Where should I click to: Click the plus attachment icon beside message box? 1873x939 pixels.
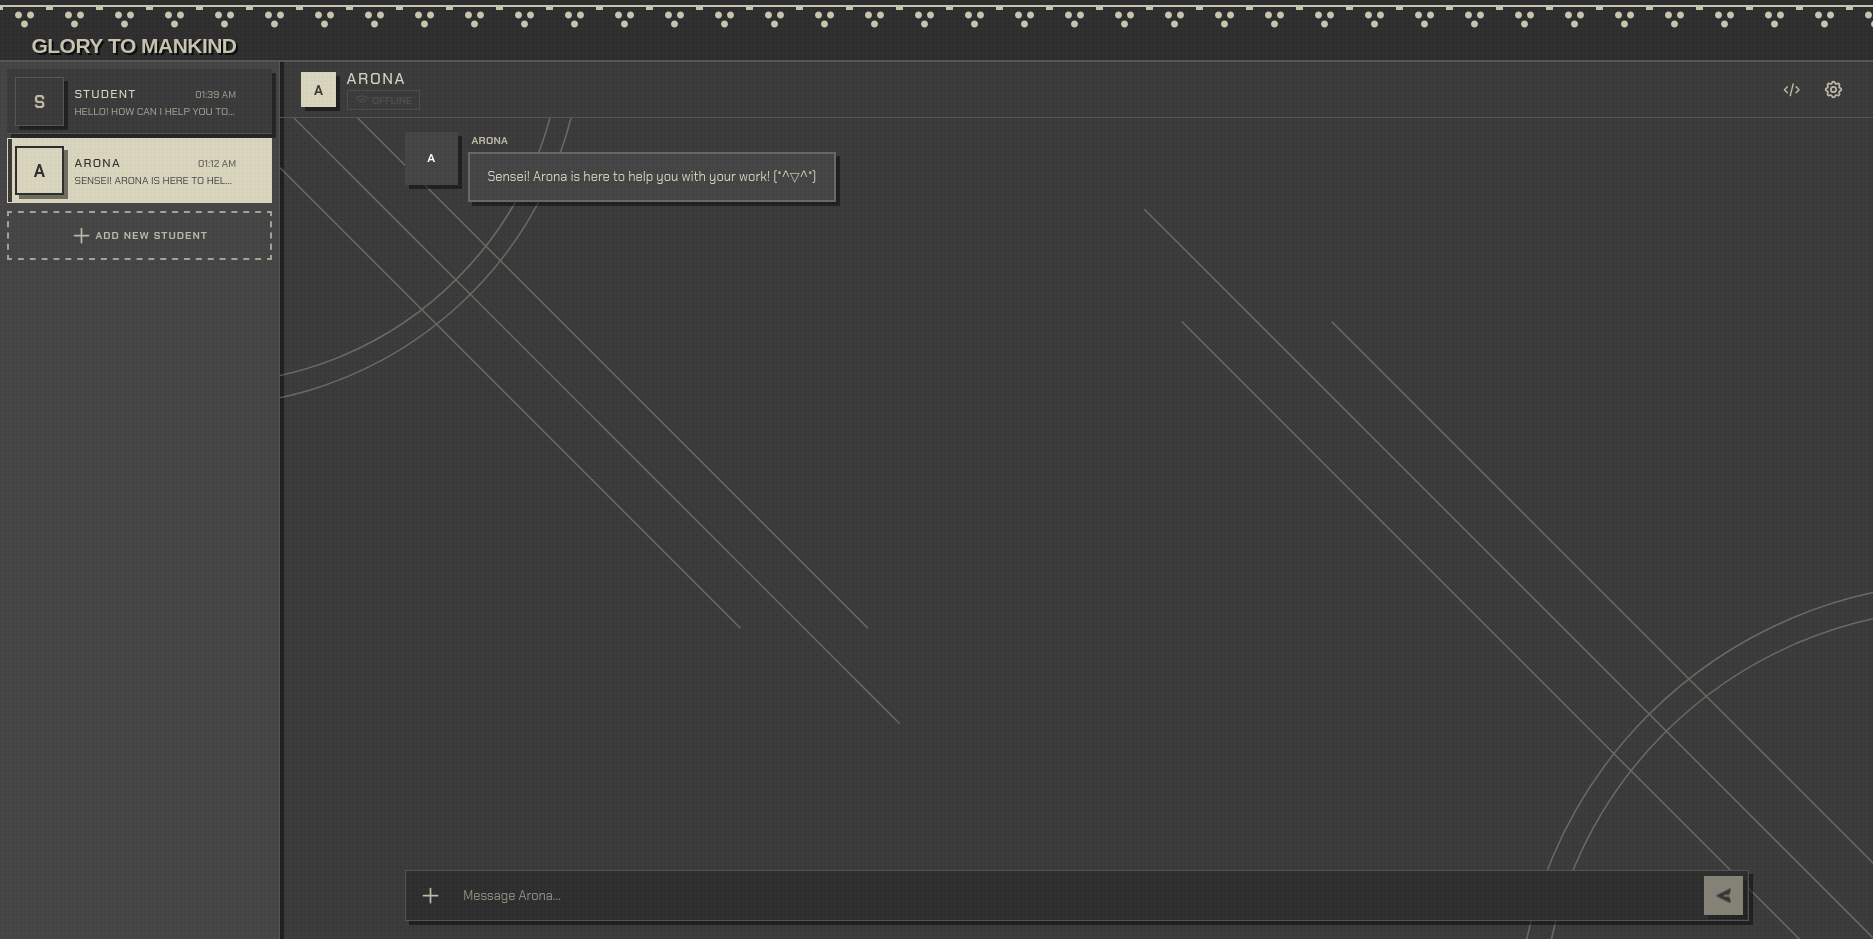click(430, 896)
